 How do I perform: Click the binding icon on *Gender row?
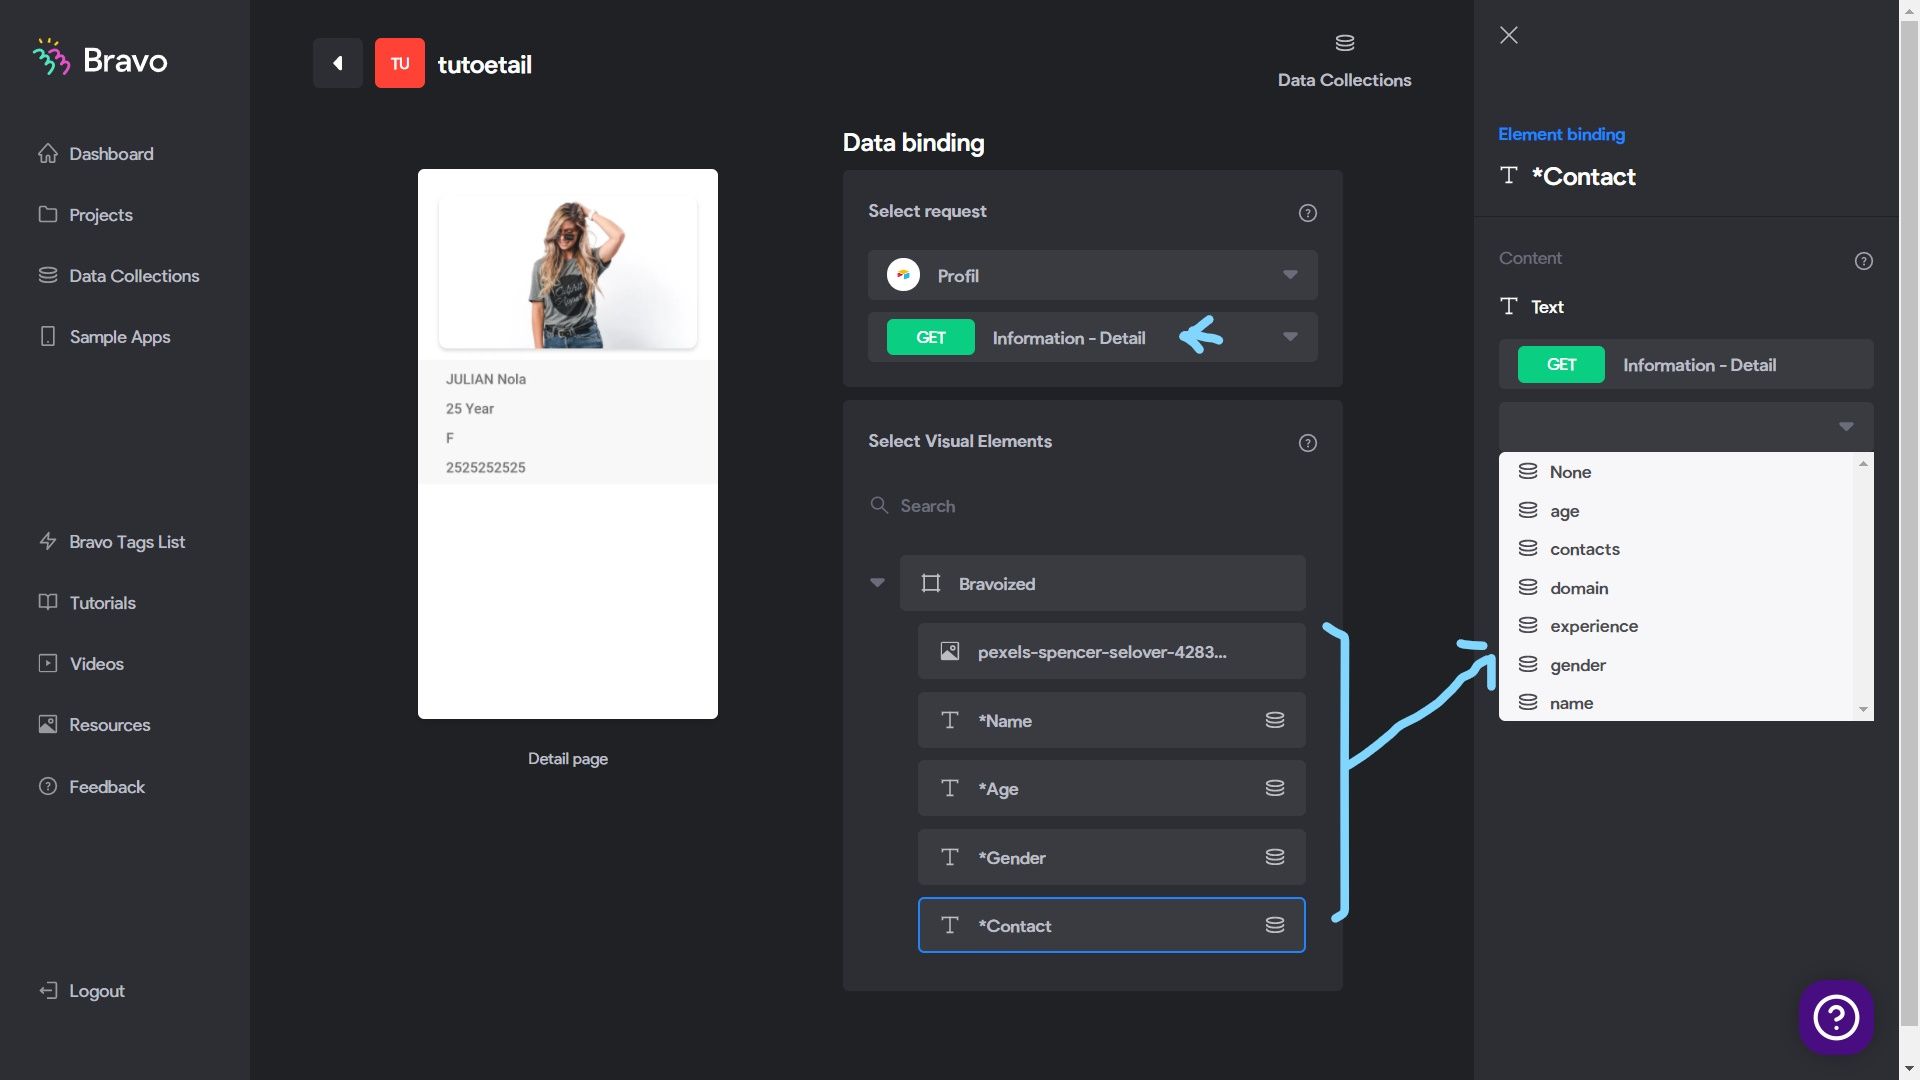[x=1275, y=857]
